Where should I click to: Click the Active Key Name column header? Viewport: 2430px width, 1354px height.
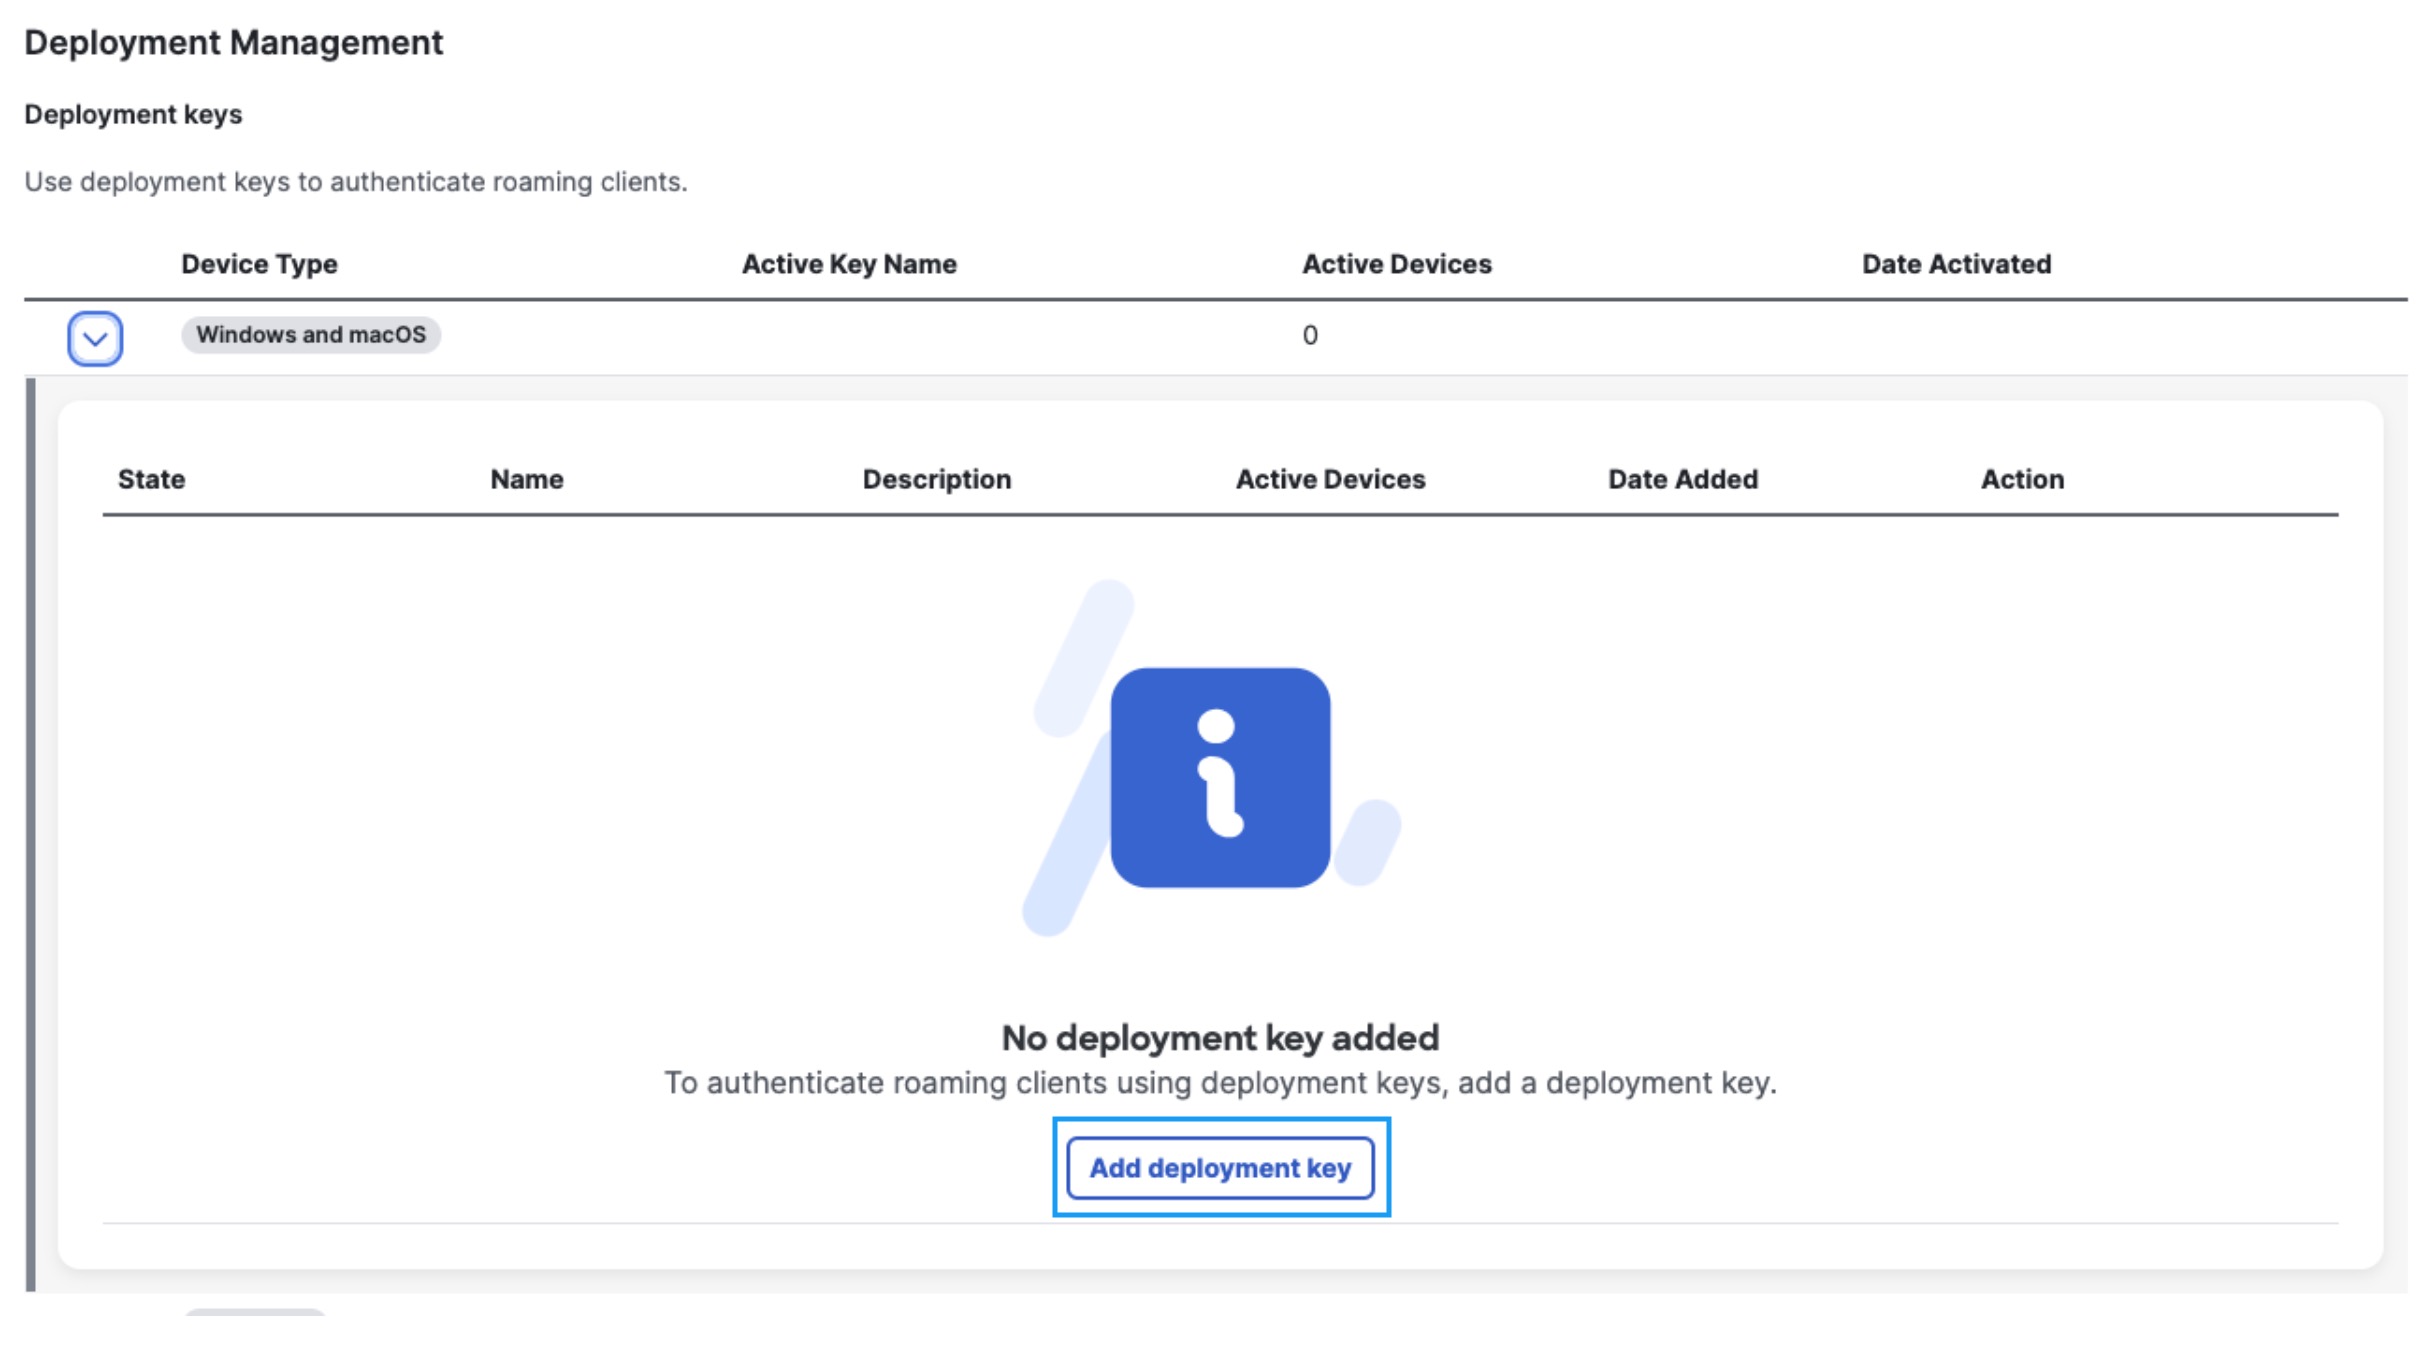pos(849,264)
